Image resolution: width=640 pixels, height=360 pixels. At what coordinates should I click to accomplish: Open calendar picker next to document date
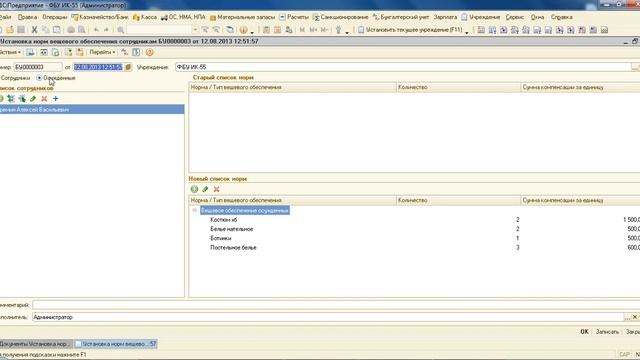coord(128,67)
